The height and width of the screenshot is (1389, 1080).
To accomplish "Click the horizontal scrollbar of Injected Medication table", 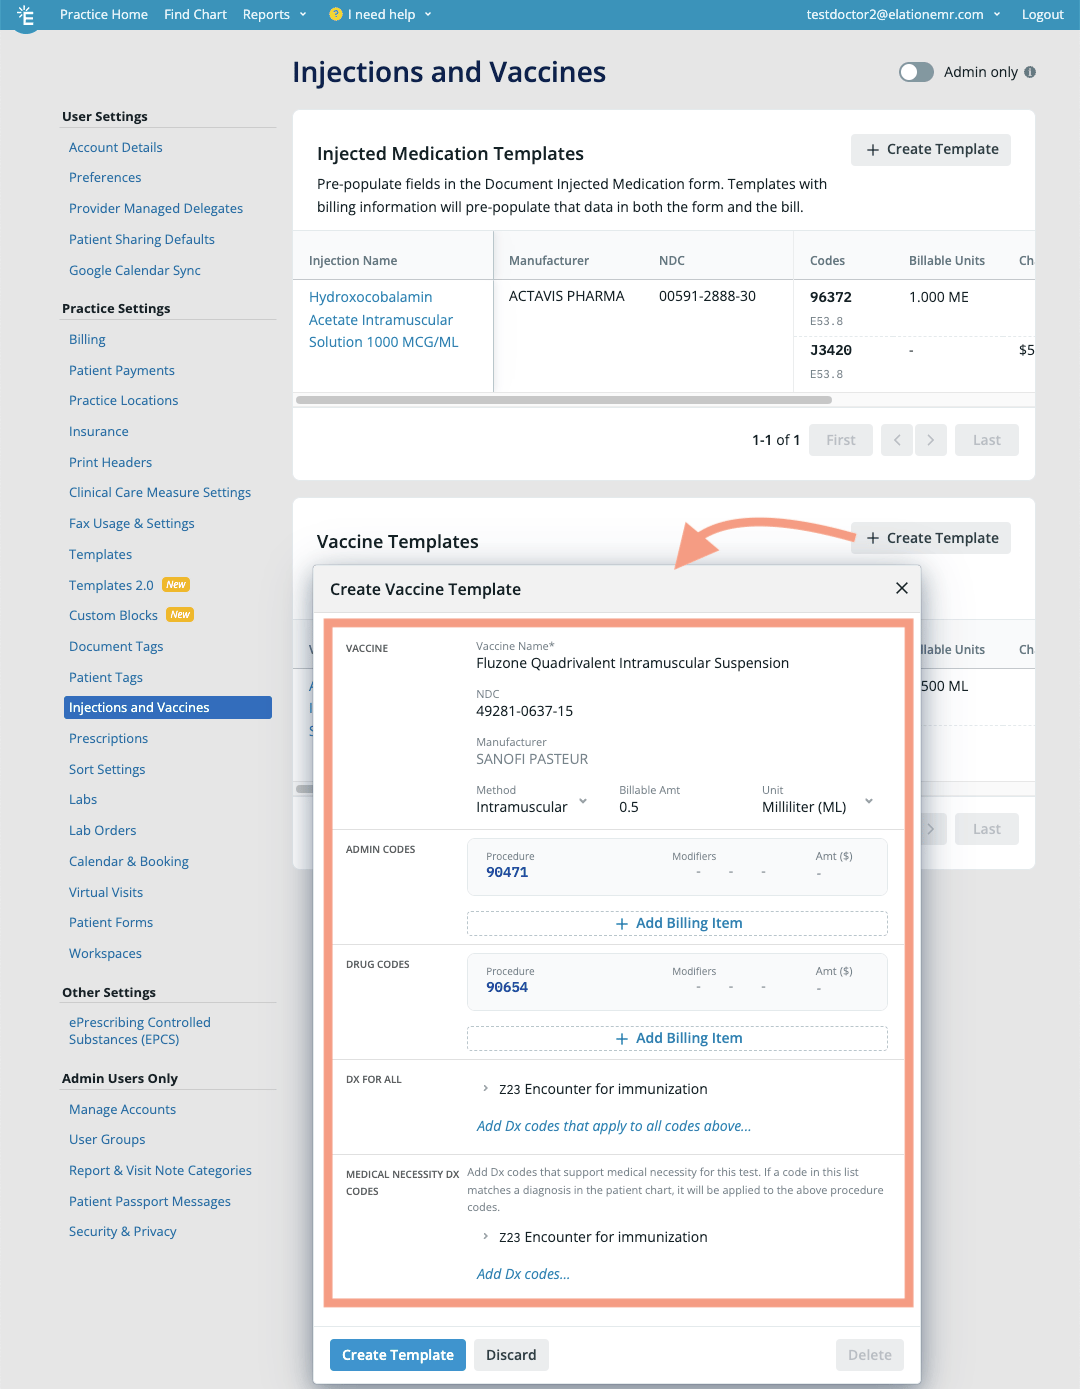I will (564, 400).
